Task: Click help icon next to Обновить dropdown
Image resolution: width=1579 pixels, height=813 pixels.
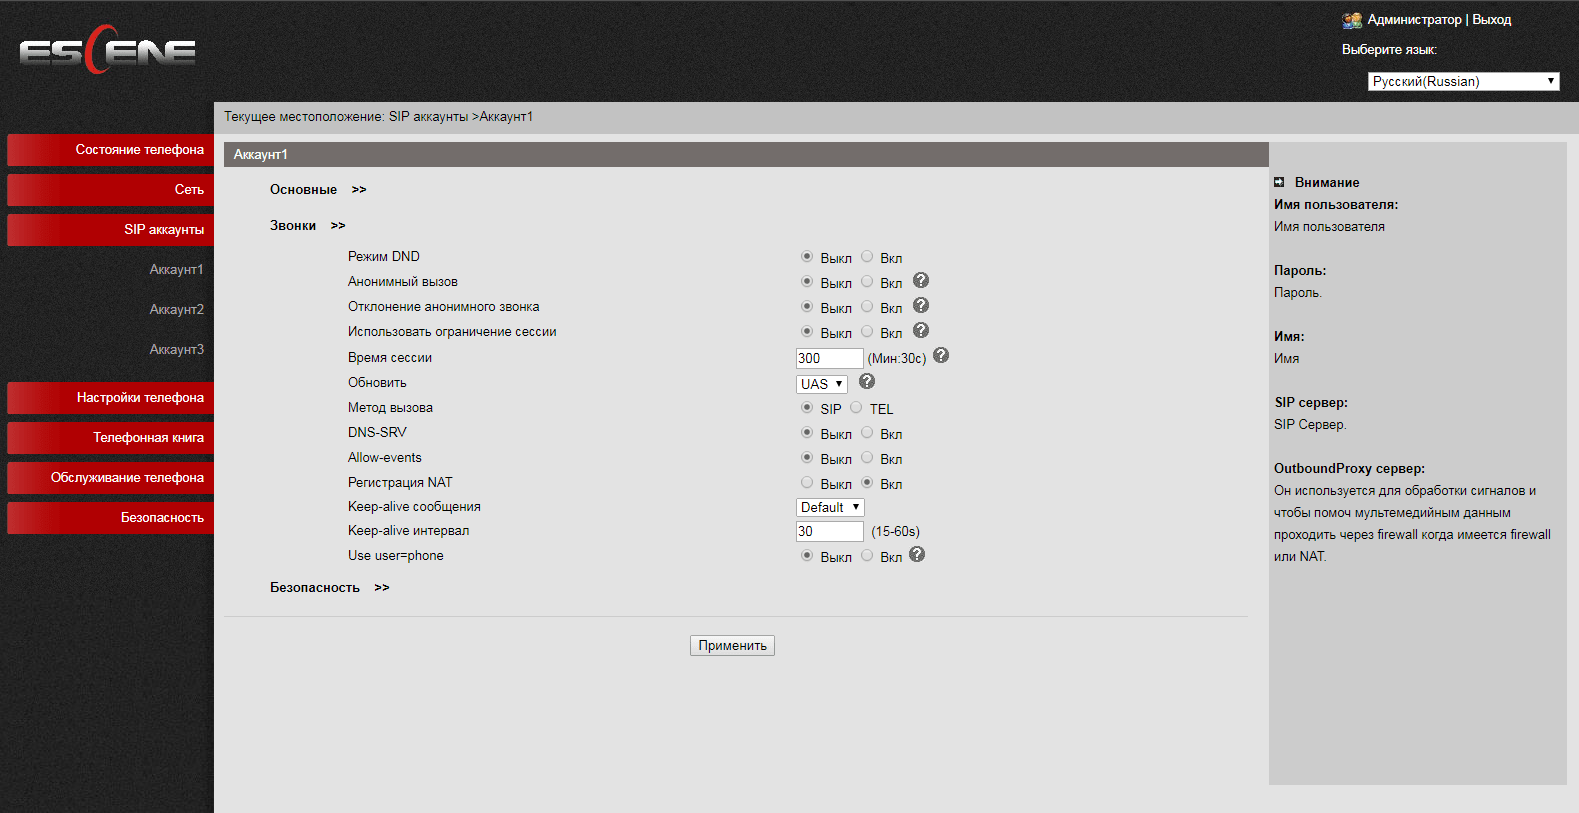Action: point(867,382)
